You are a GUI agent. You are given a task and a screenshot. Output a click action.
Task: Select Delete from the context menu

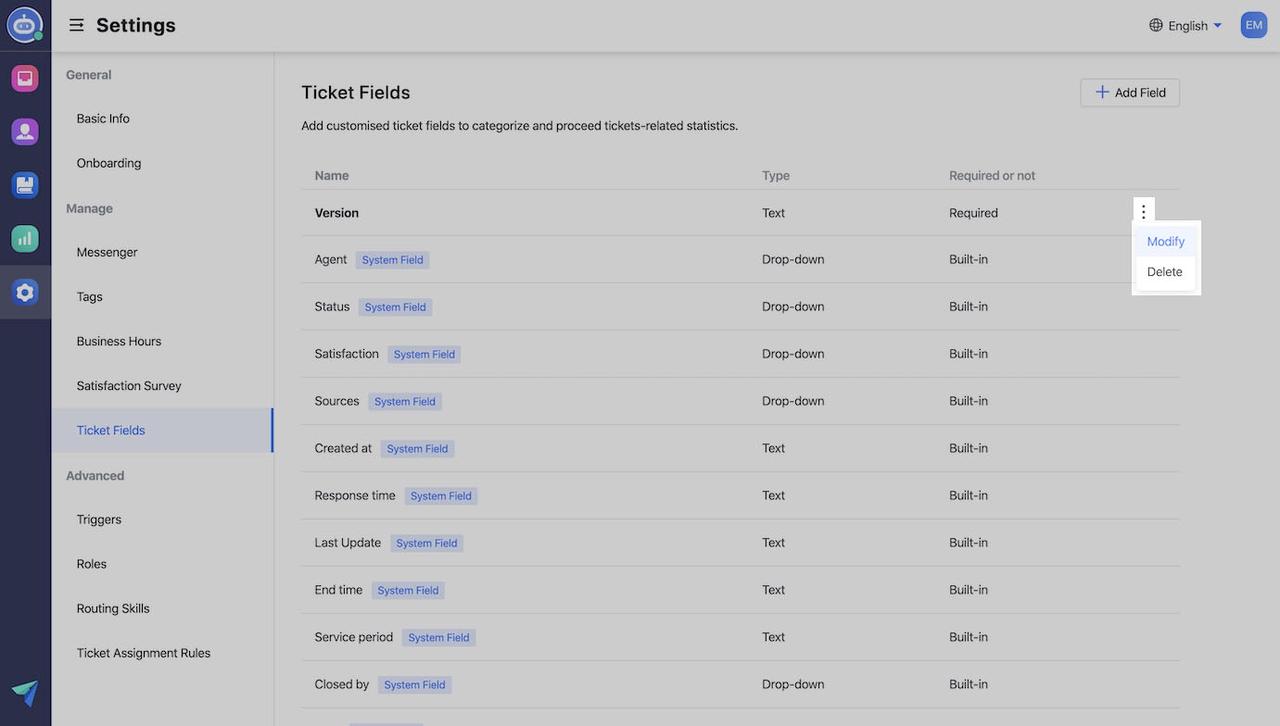(x=1164, y=272)
